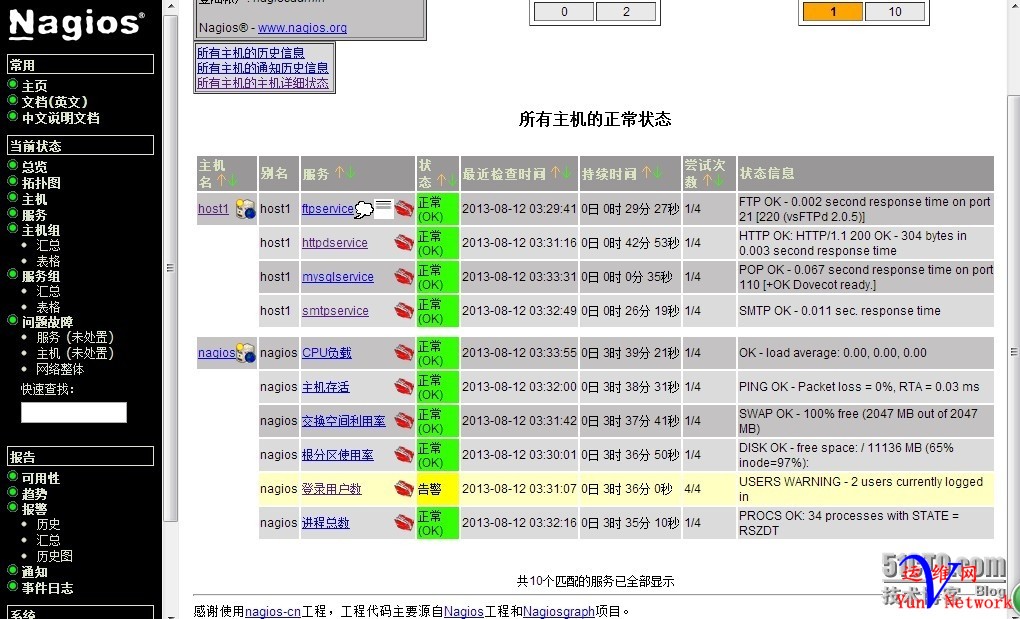
Task: Open the httpdservice service link
Action: [335, 243]
